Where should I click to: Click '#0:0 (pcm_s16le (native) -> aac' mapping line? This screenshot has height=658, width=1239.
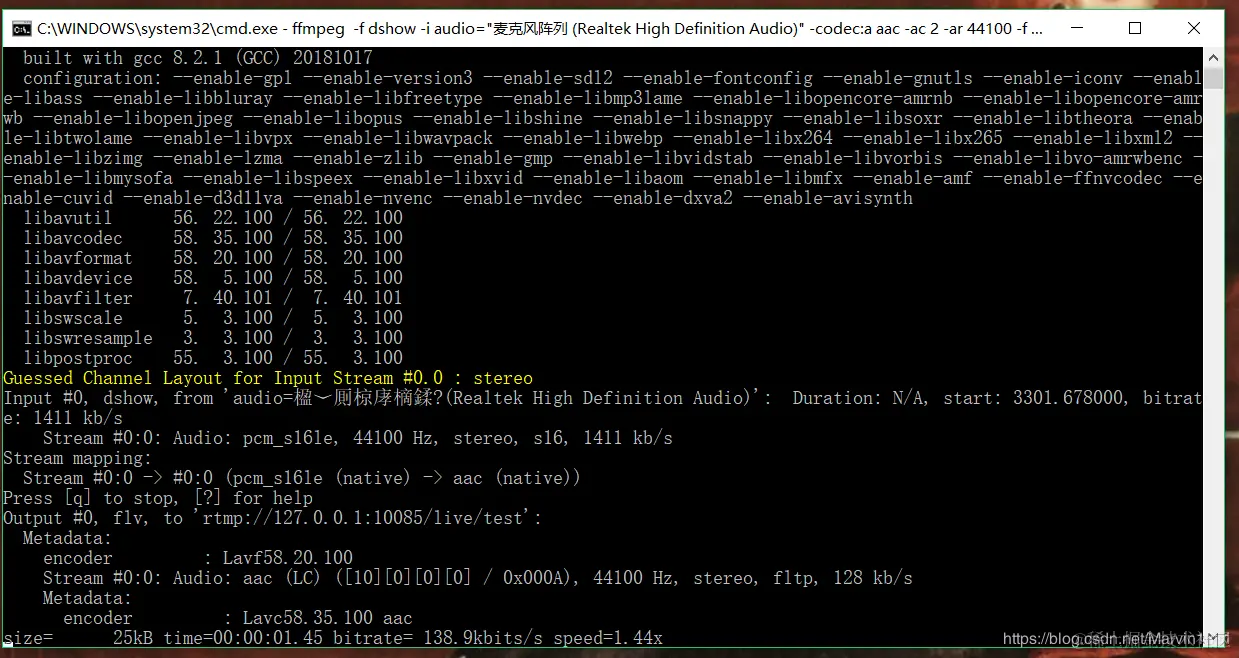tap(302, 478)
